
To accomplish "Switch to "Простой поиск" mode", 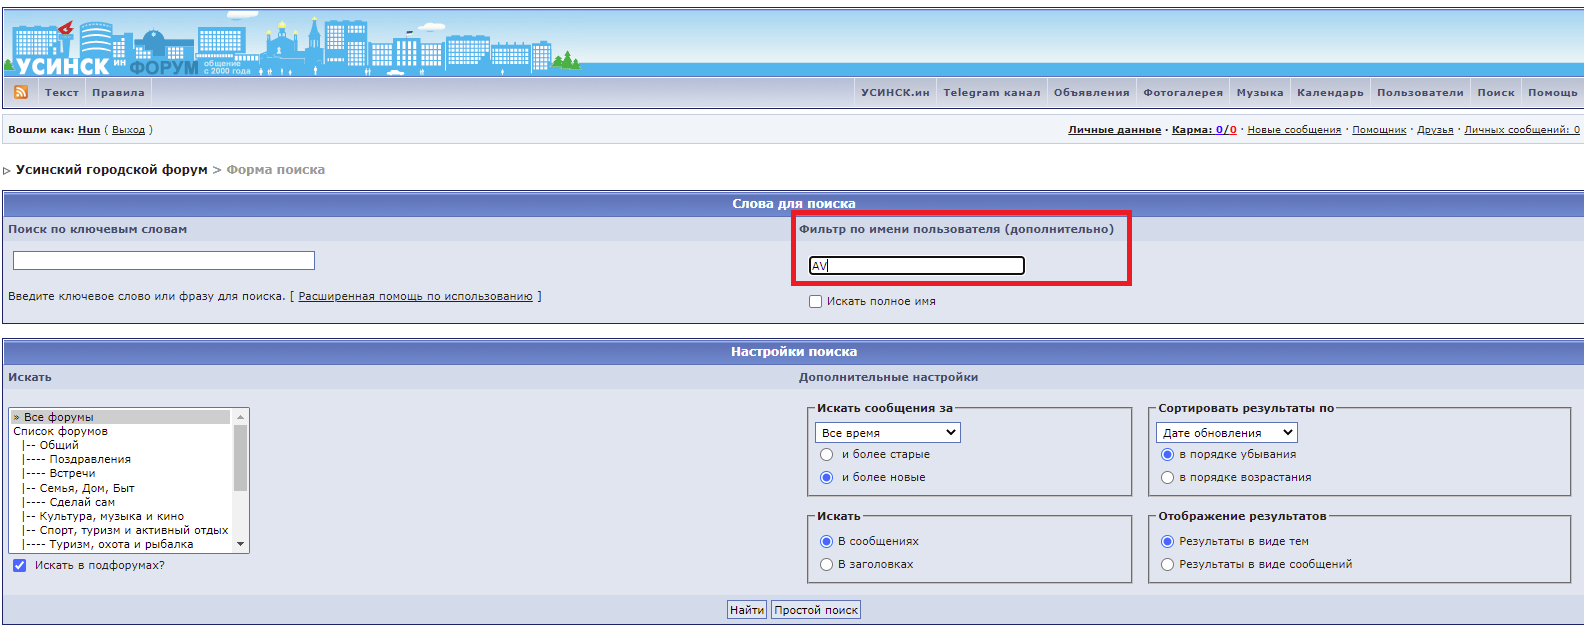I will [x=816, y=610].
